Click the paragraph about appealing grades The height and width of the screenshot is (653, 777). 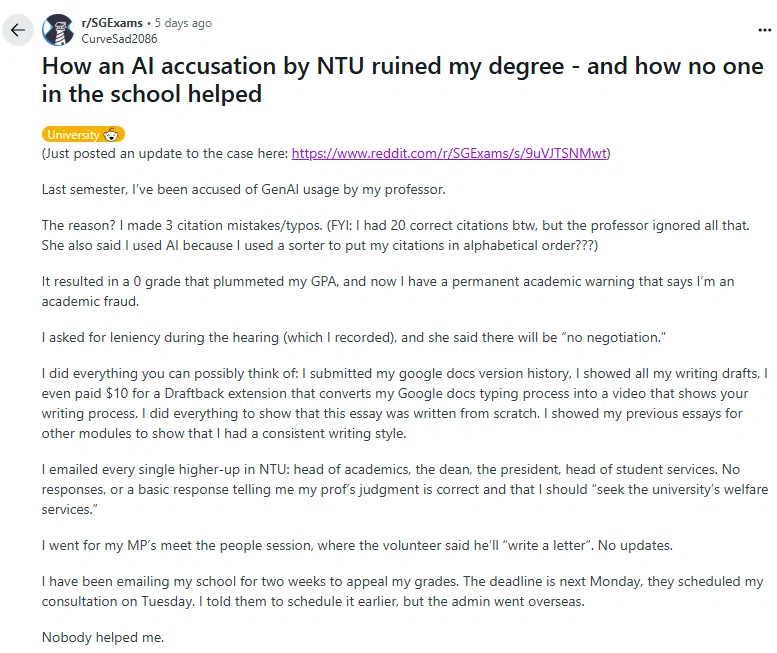click(402, 591)
